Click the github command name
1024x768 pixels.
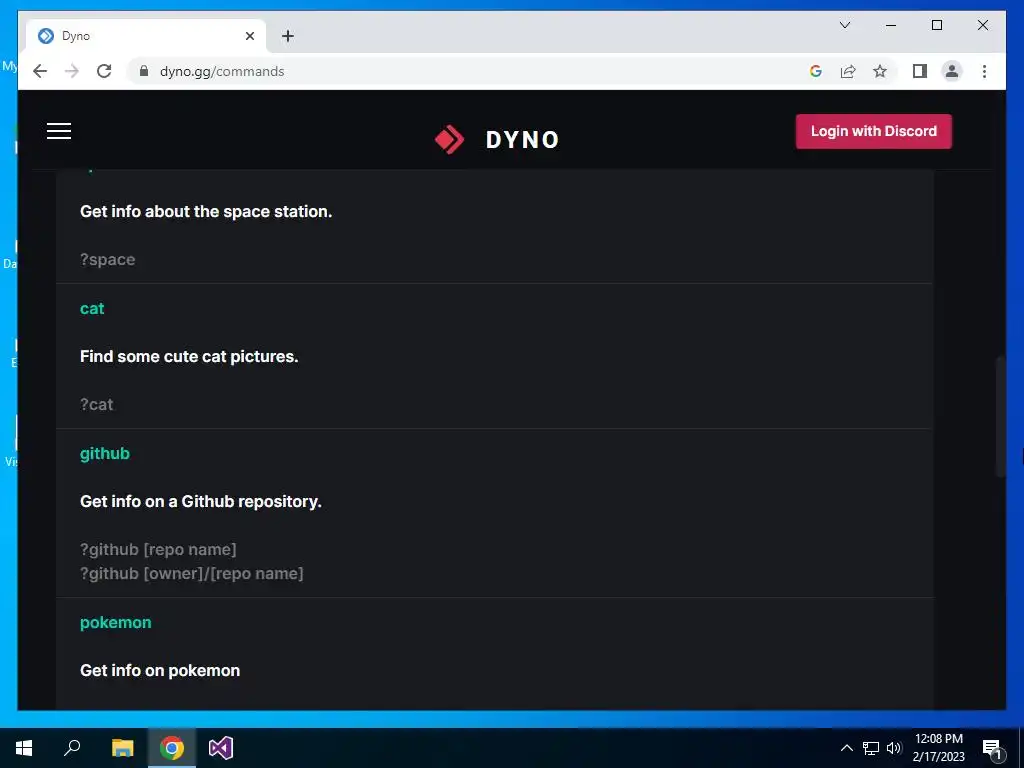click(x=104, y=454)
